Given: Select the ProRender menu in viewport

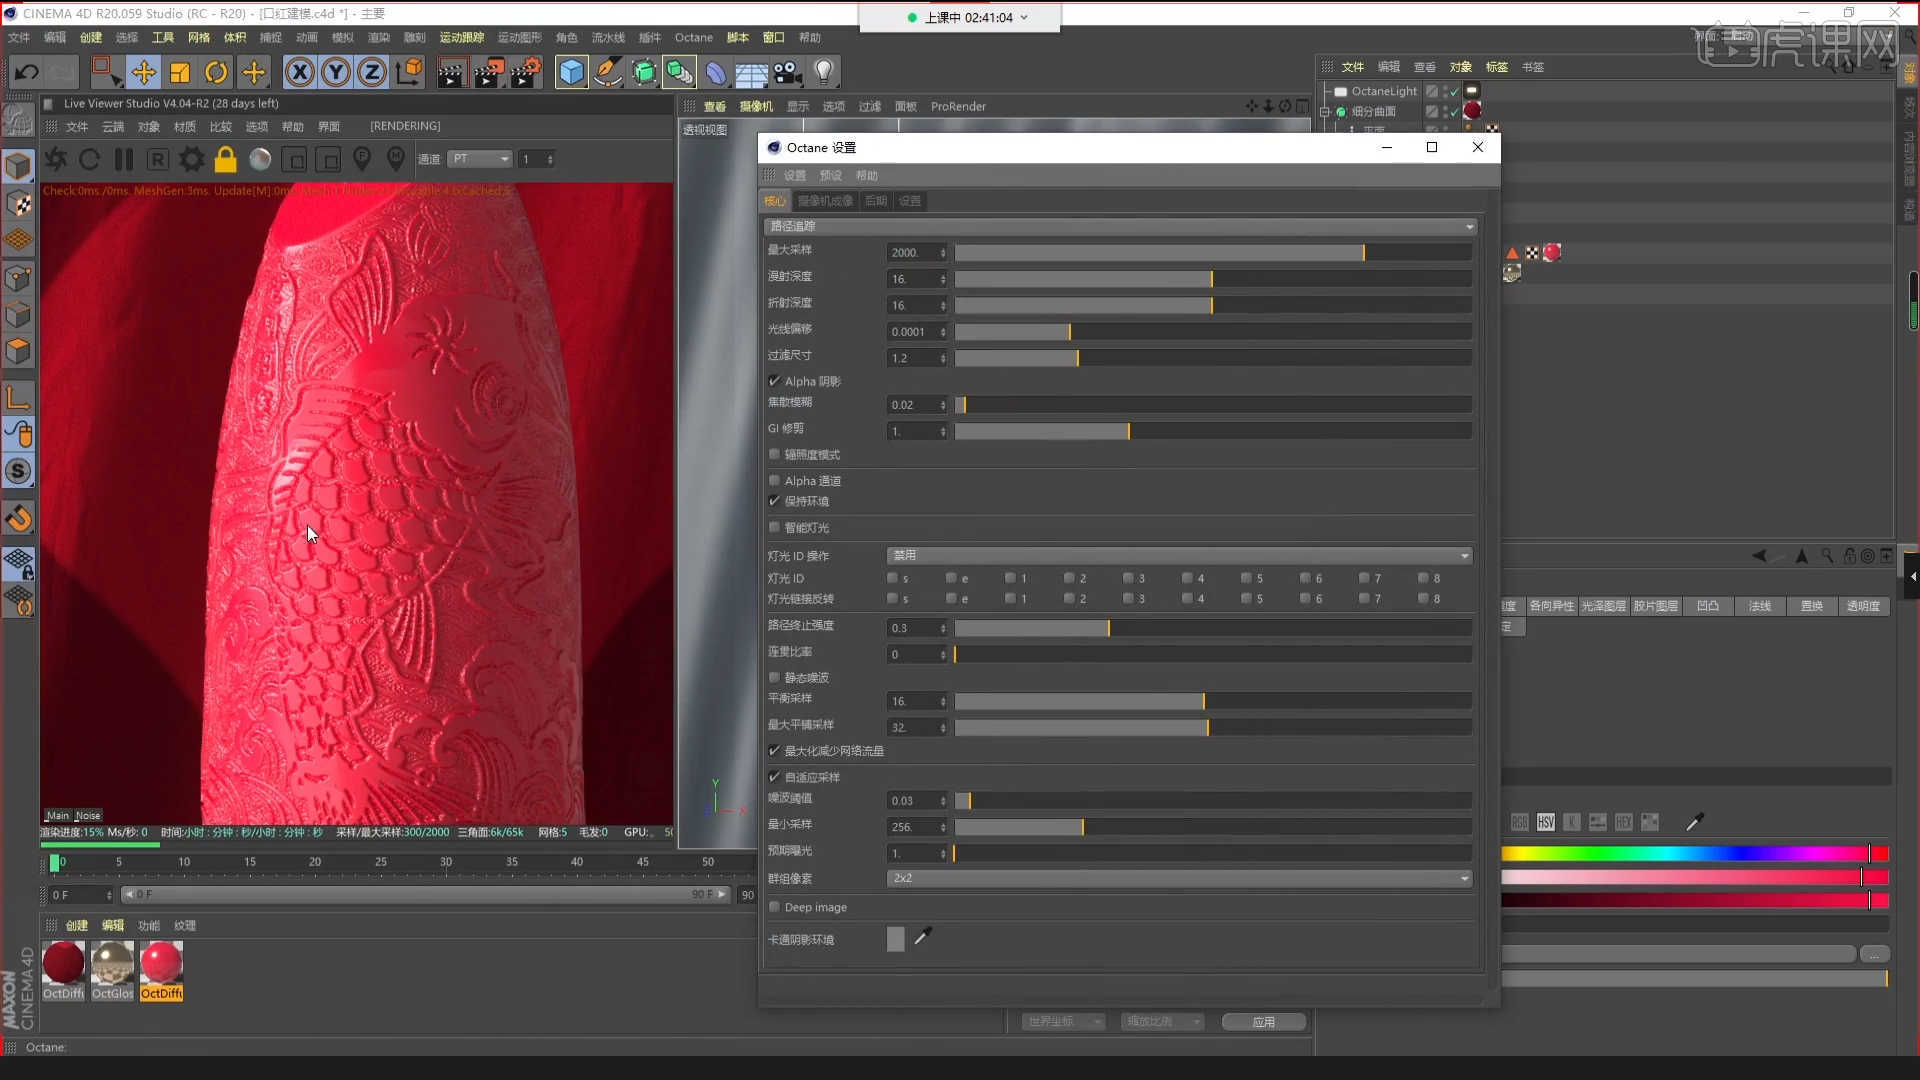Looking at the screenshot, I should coord(958,106).
